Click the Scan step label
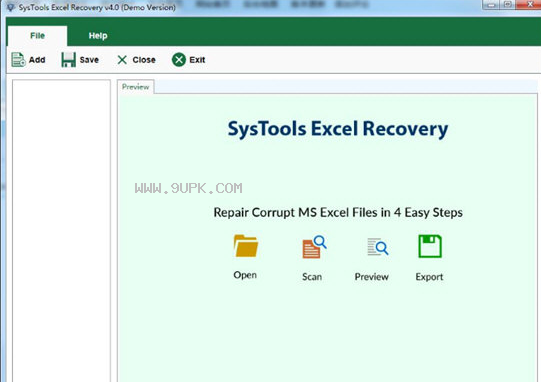Screen dimensions: 541x382 (x=312, y=277)
